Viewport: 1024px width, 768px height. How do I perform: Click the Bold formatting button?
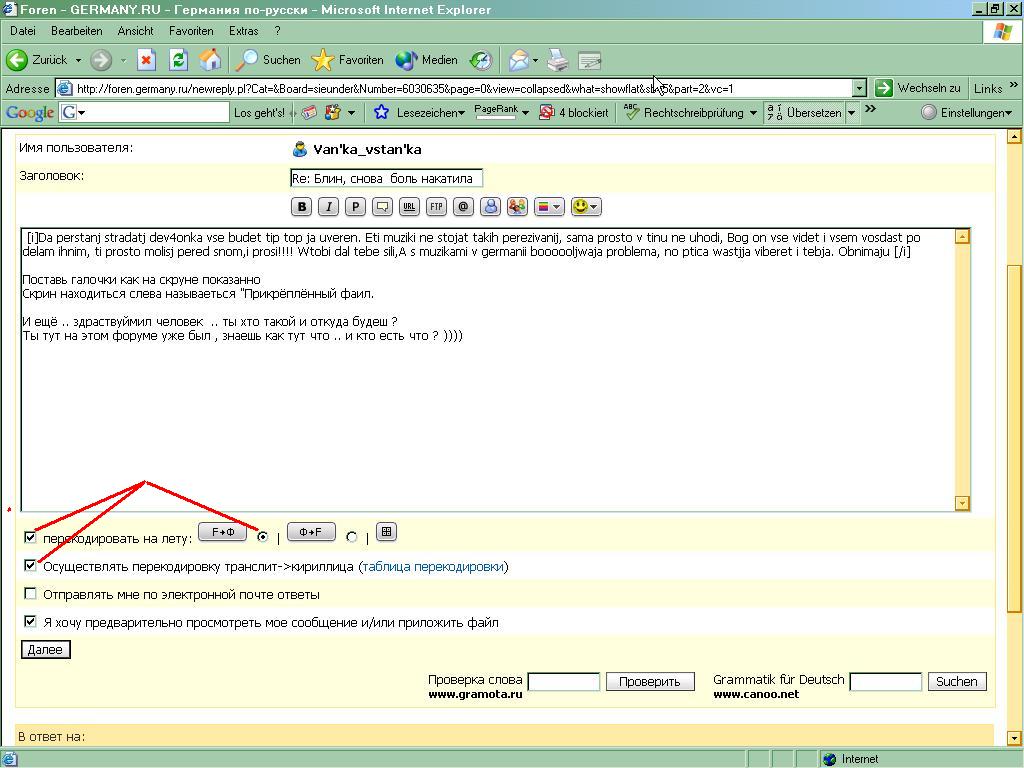tap(302, 207)
